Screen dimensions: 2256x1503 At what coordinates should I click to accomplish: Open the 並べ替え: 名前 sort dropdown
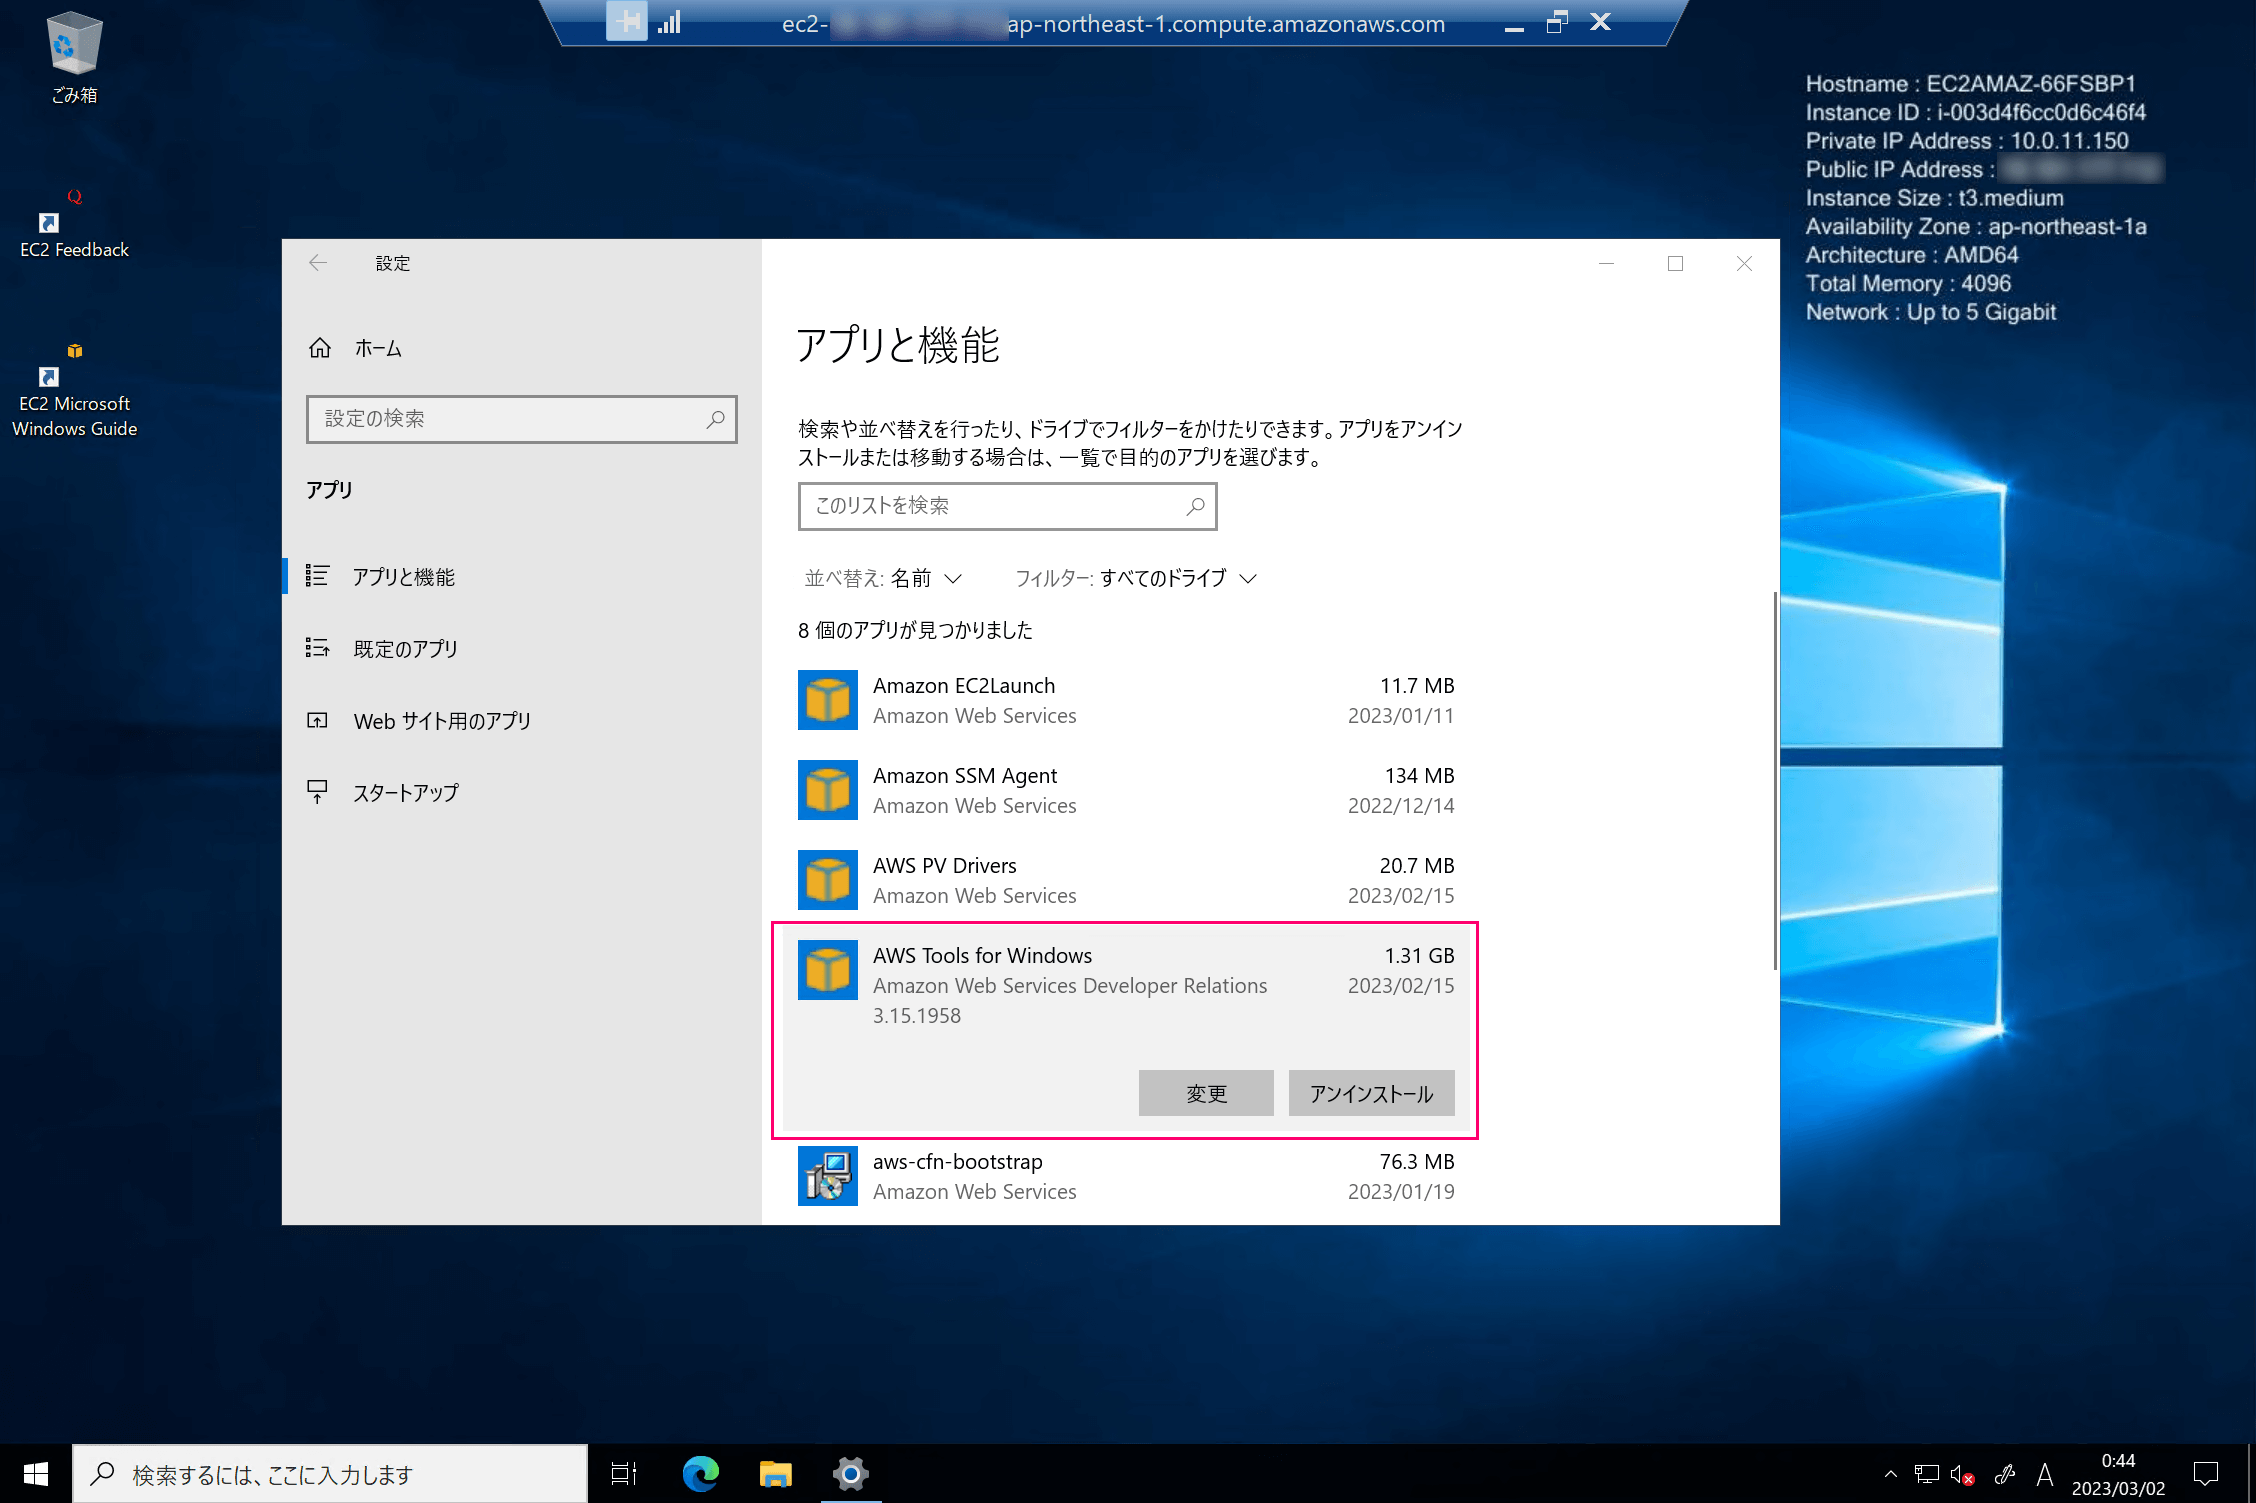coord(884,578)
